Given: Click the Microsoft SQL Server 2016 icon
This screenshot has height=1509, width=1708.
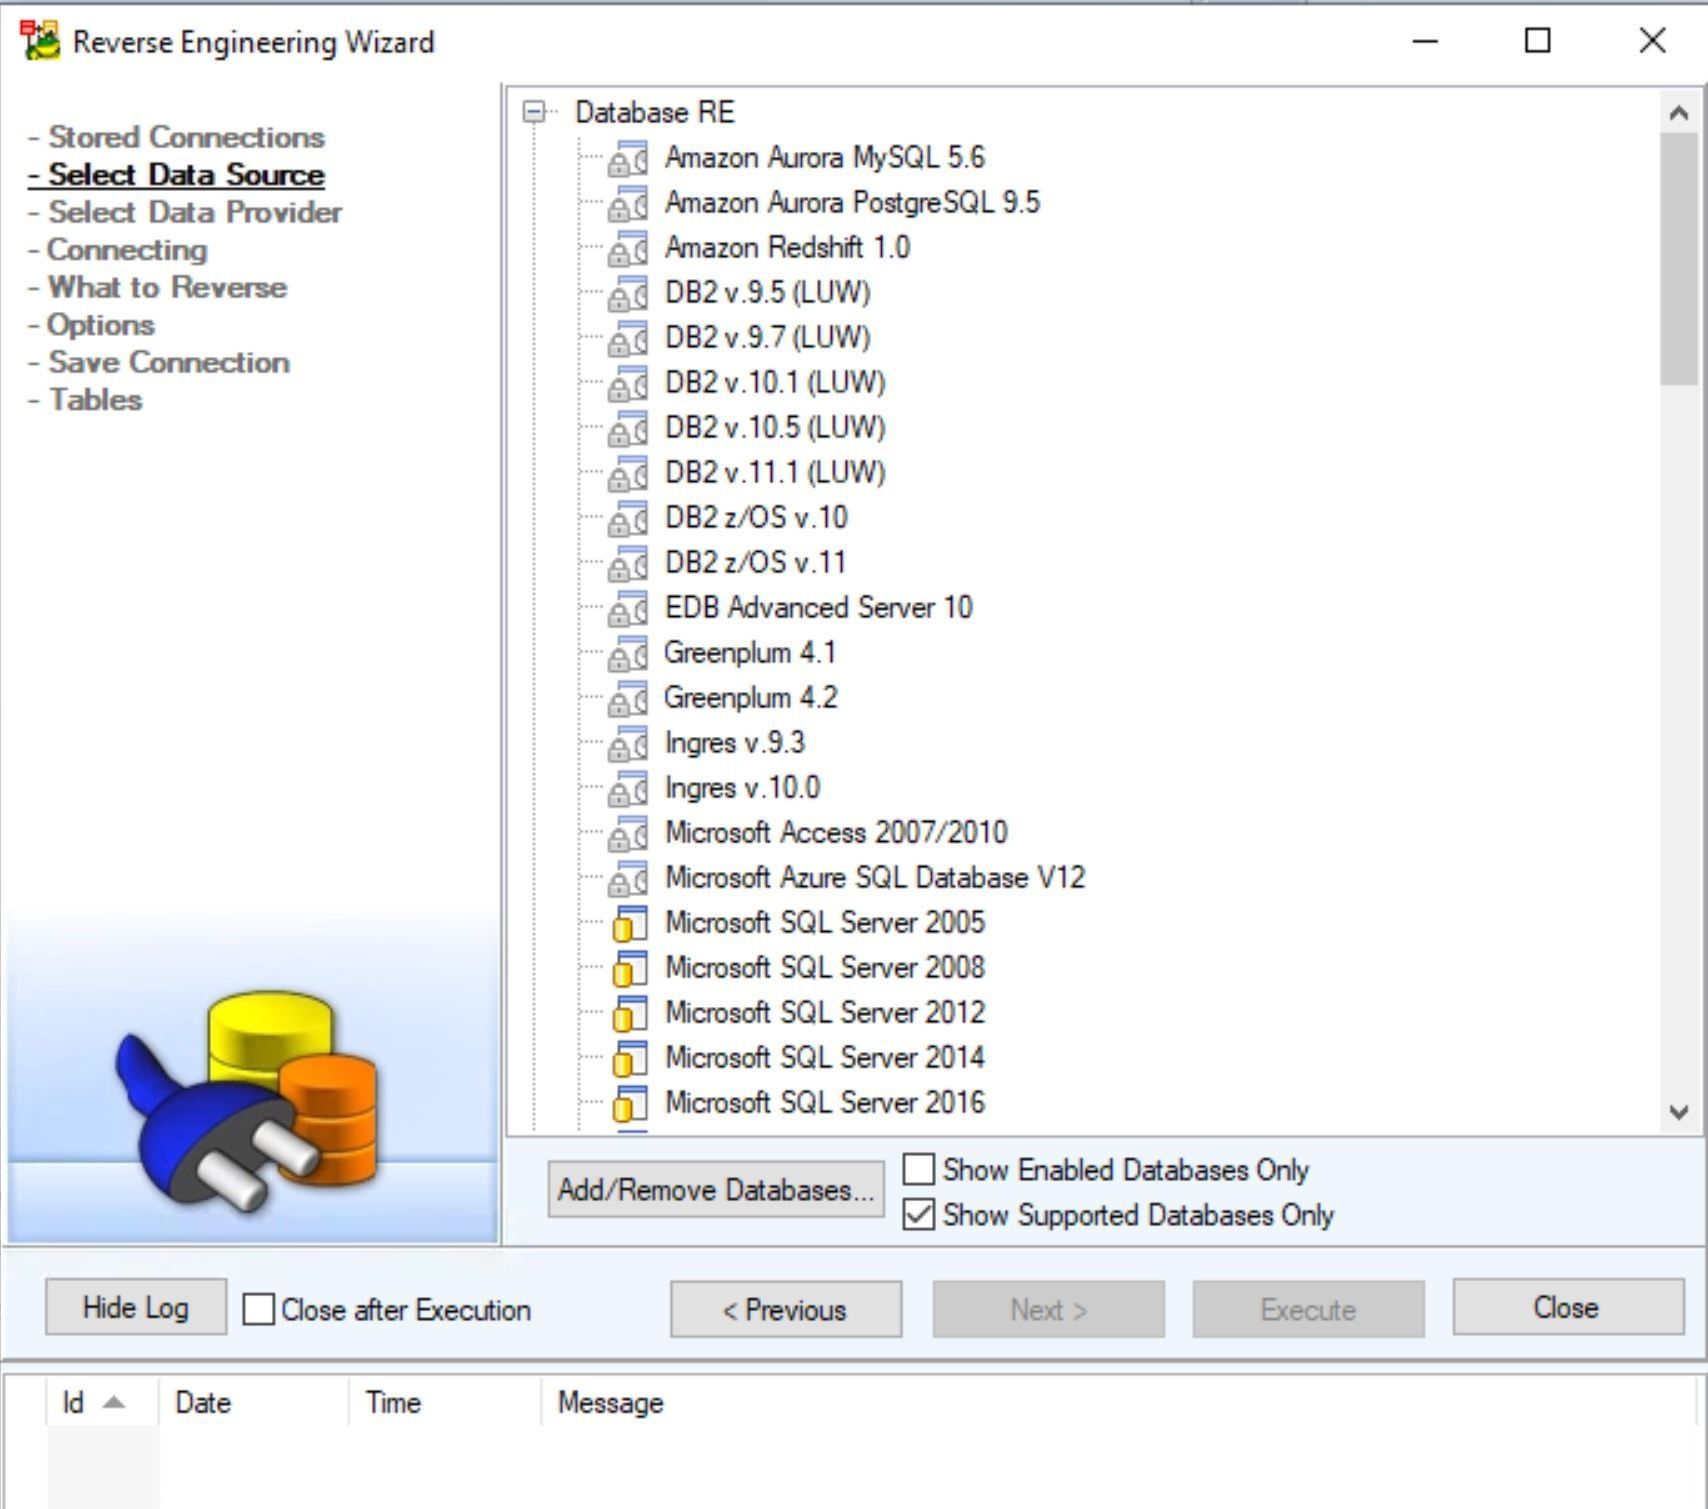Looking at the screenshot, I should coord(629,1103).
